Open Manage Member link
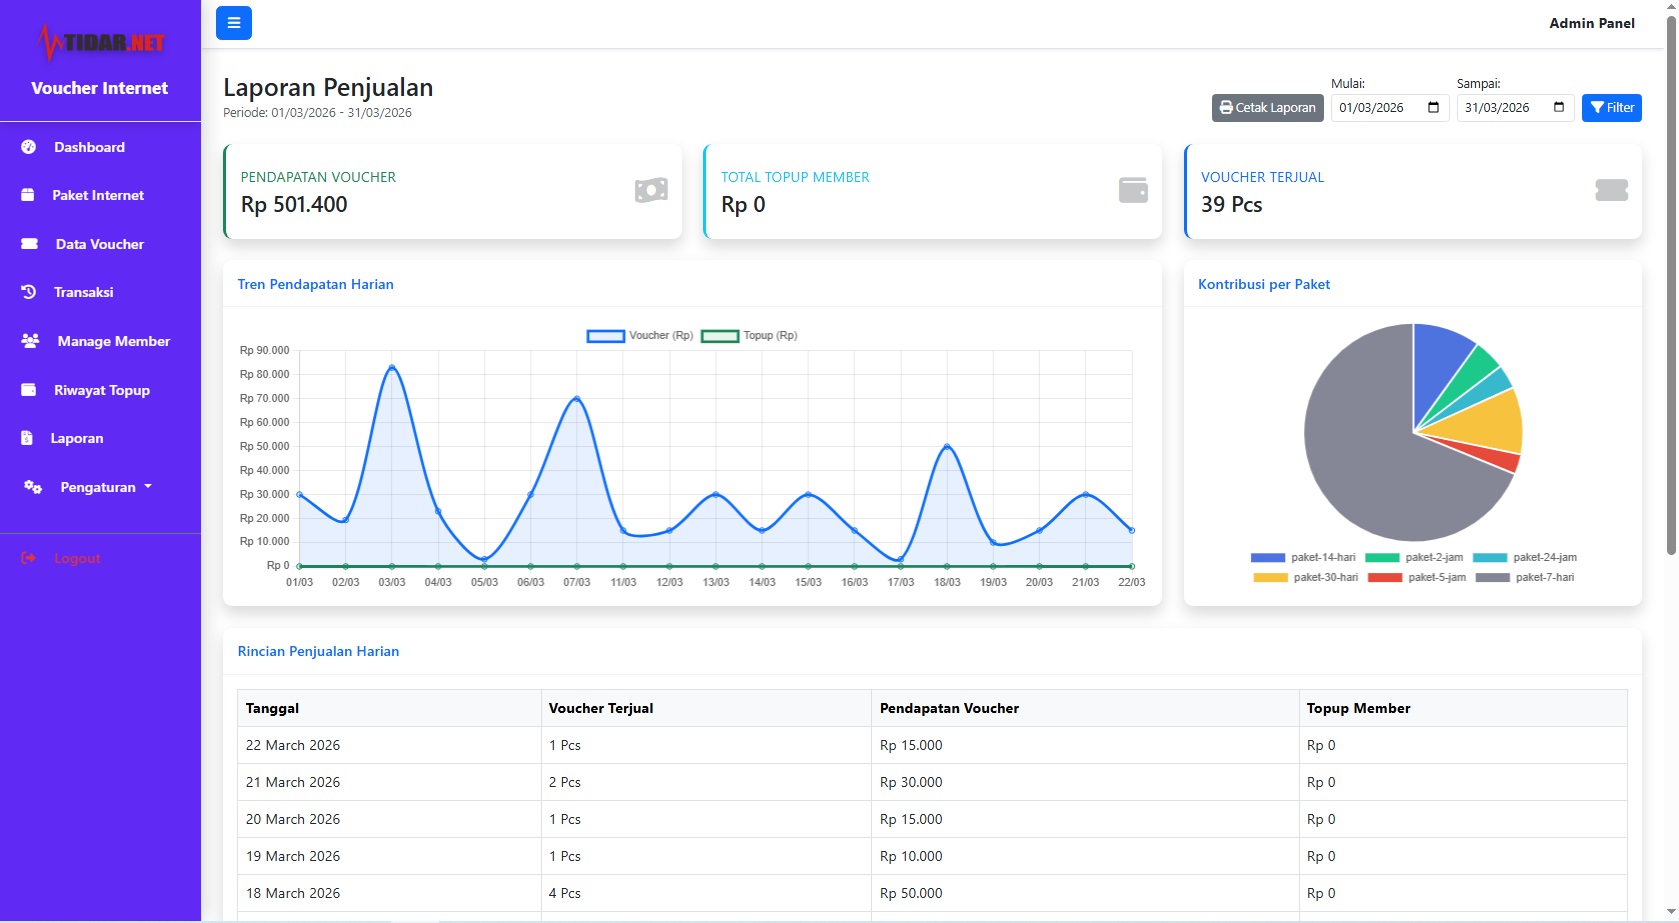1679x923 pixels. pyautogui.click(x=114, y=341)
